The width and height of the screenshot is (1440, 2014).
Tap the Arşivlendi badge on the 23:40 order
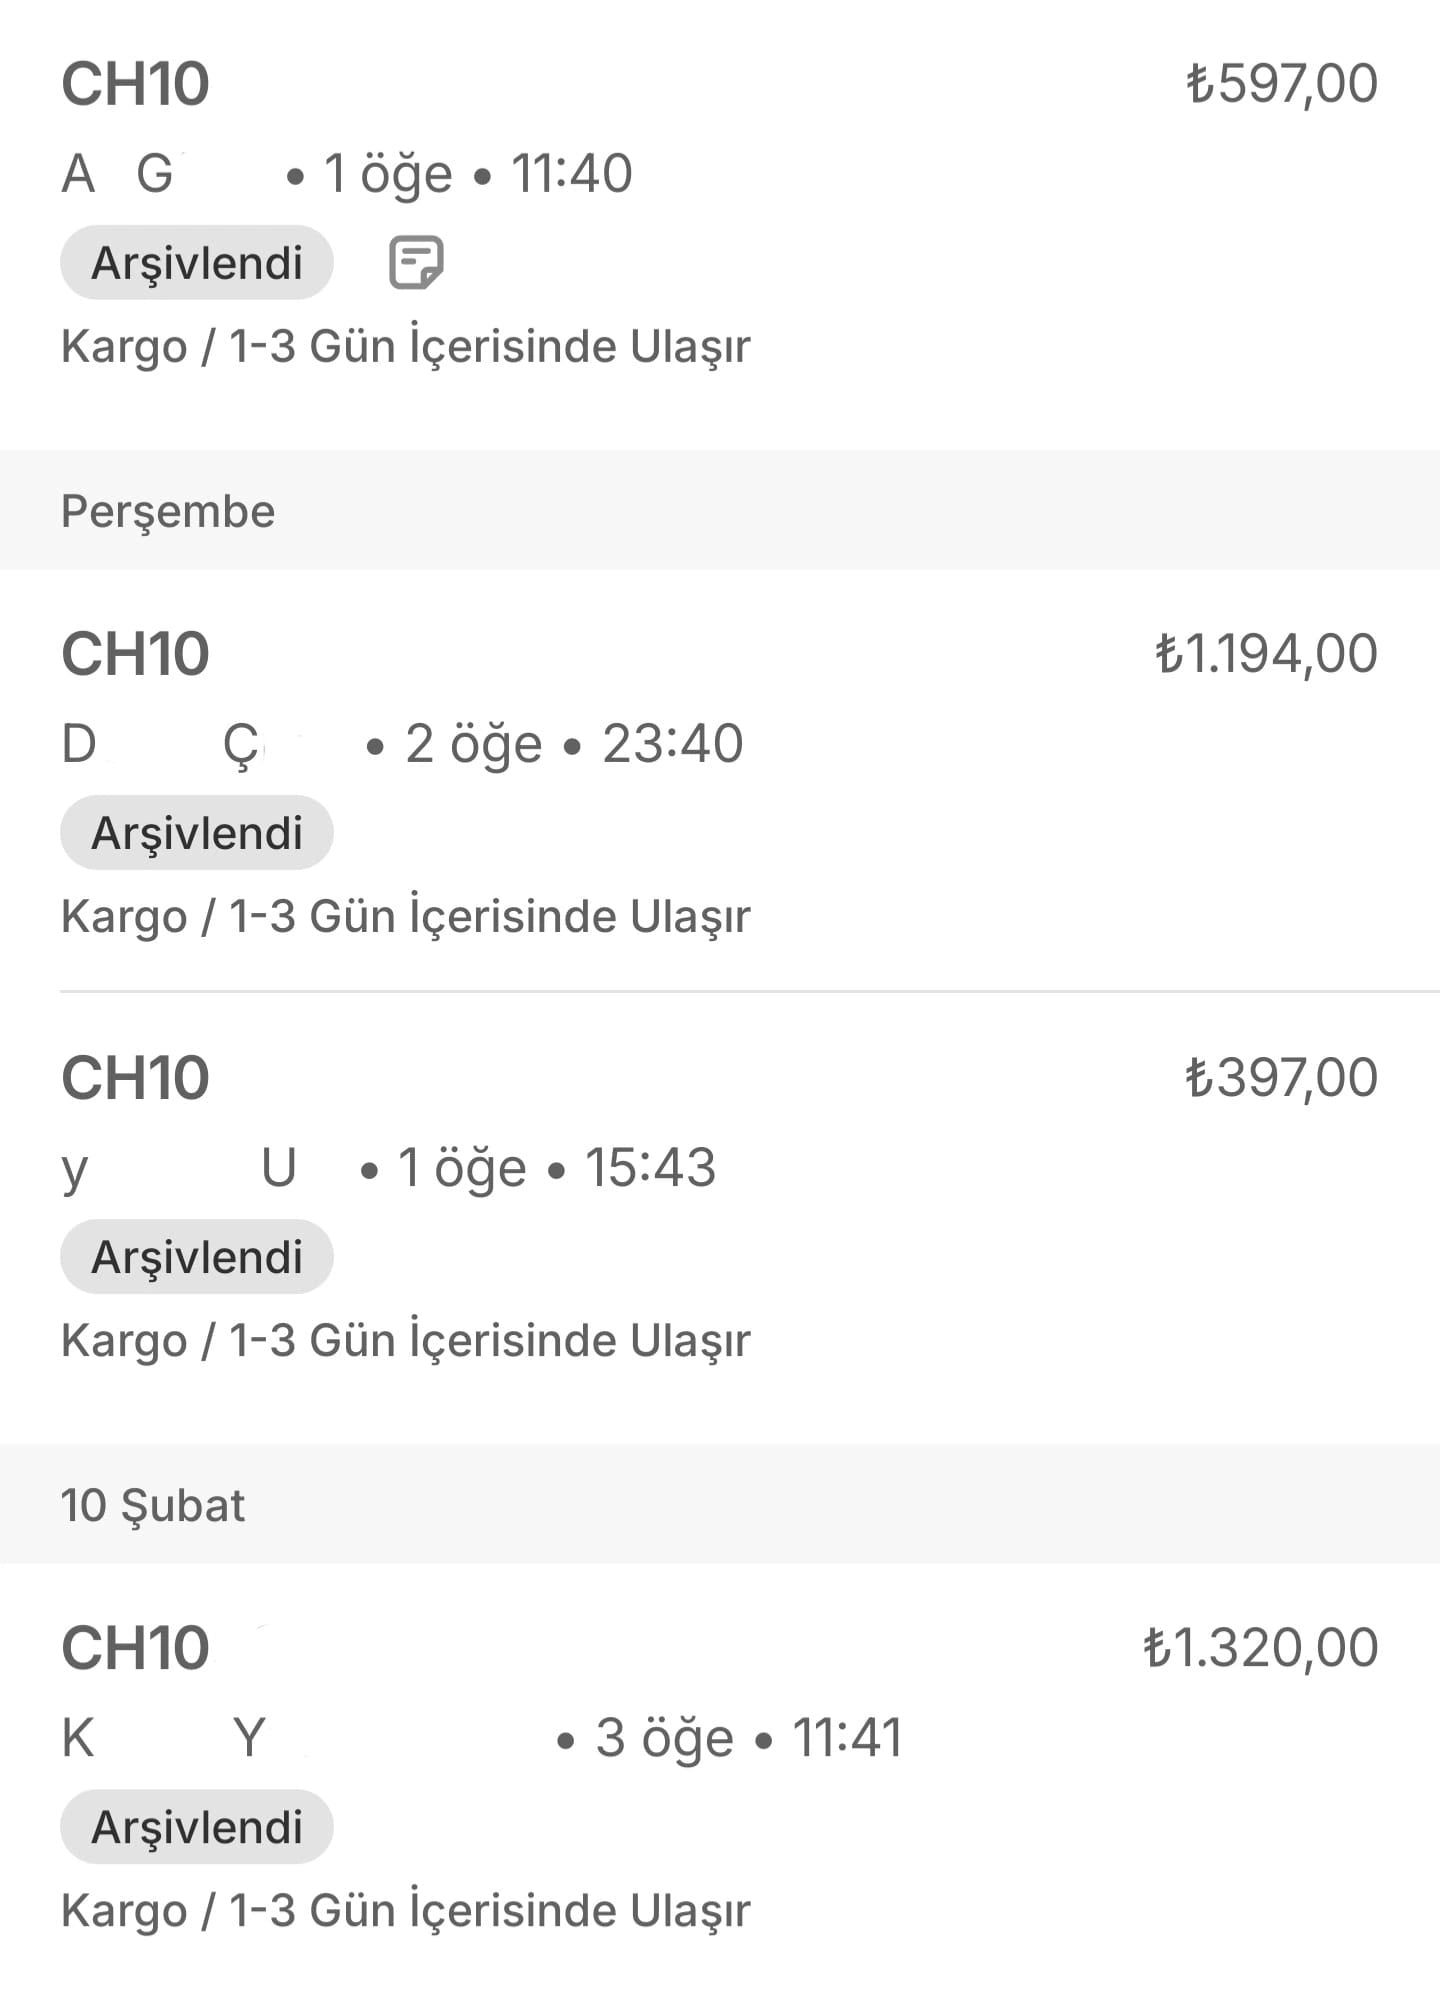tap(197, 833)
